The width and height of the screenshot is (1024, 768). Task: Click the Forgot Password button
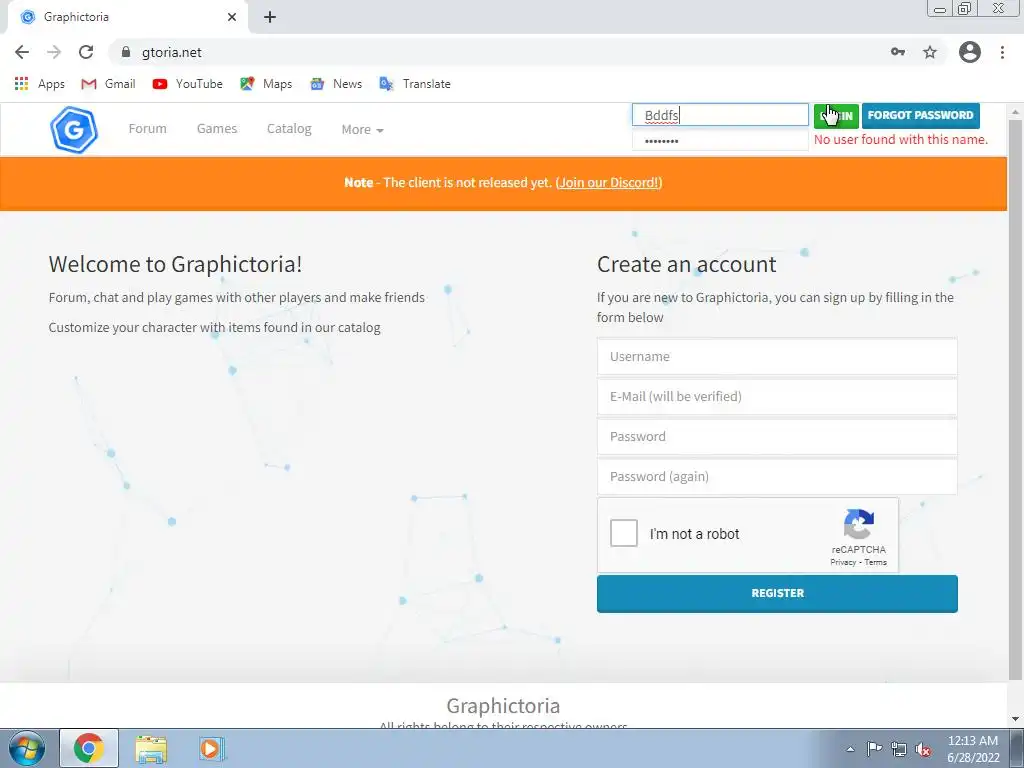(x=921, y=116)
